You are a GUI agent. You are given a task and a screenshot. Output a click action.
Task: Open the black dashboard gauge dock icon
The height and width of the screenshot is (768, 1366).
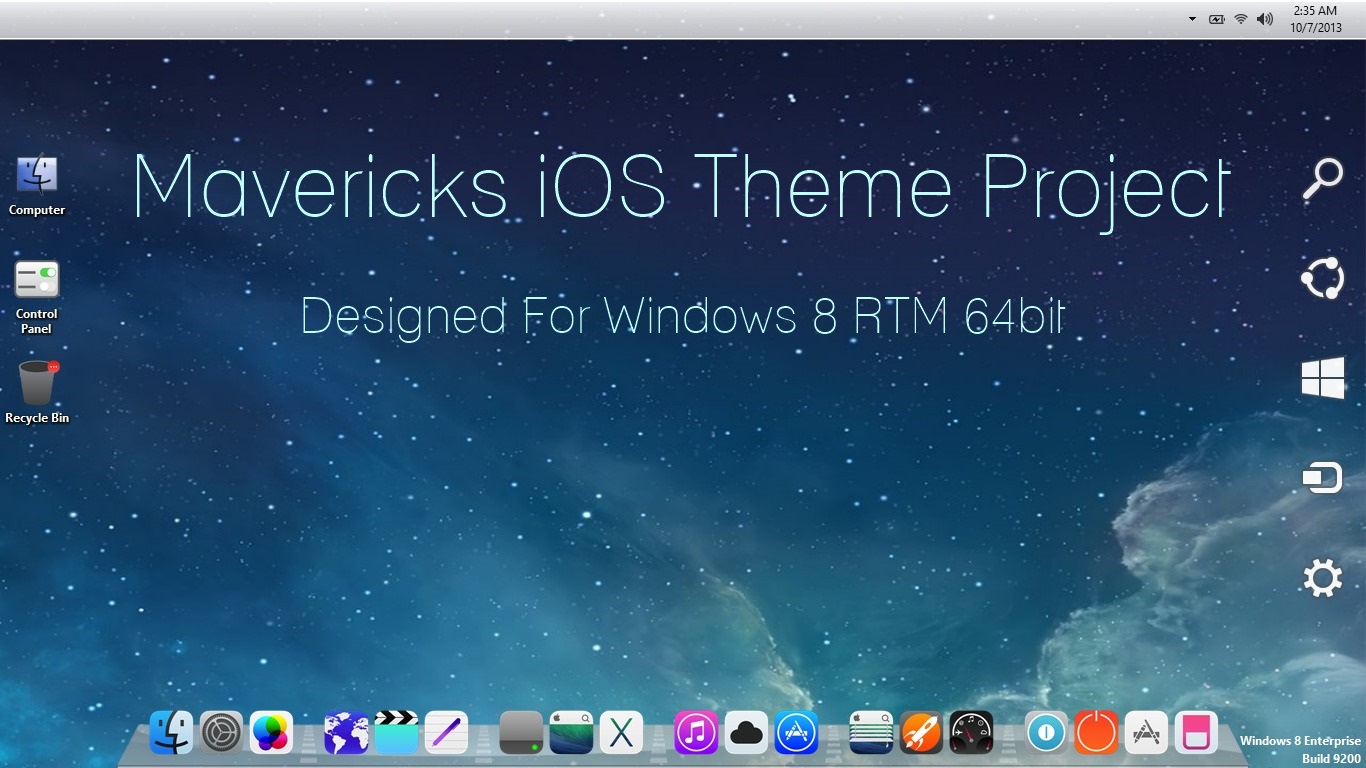pyautogui.click(x=971, y=733)
